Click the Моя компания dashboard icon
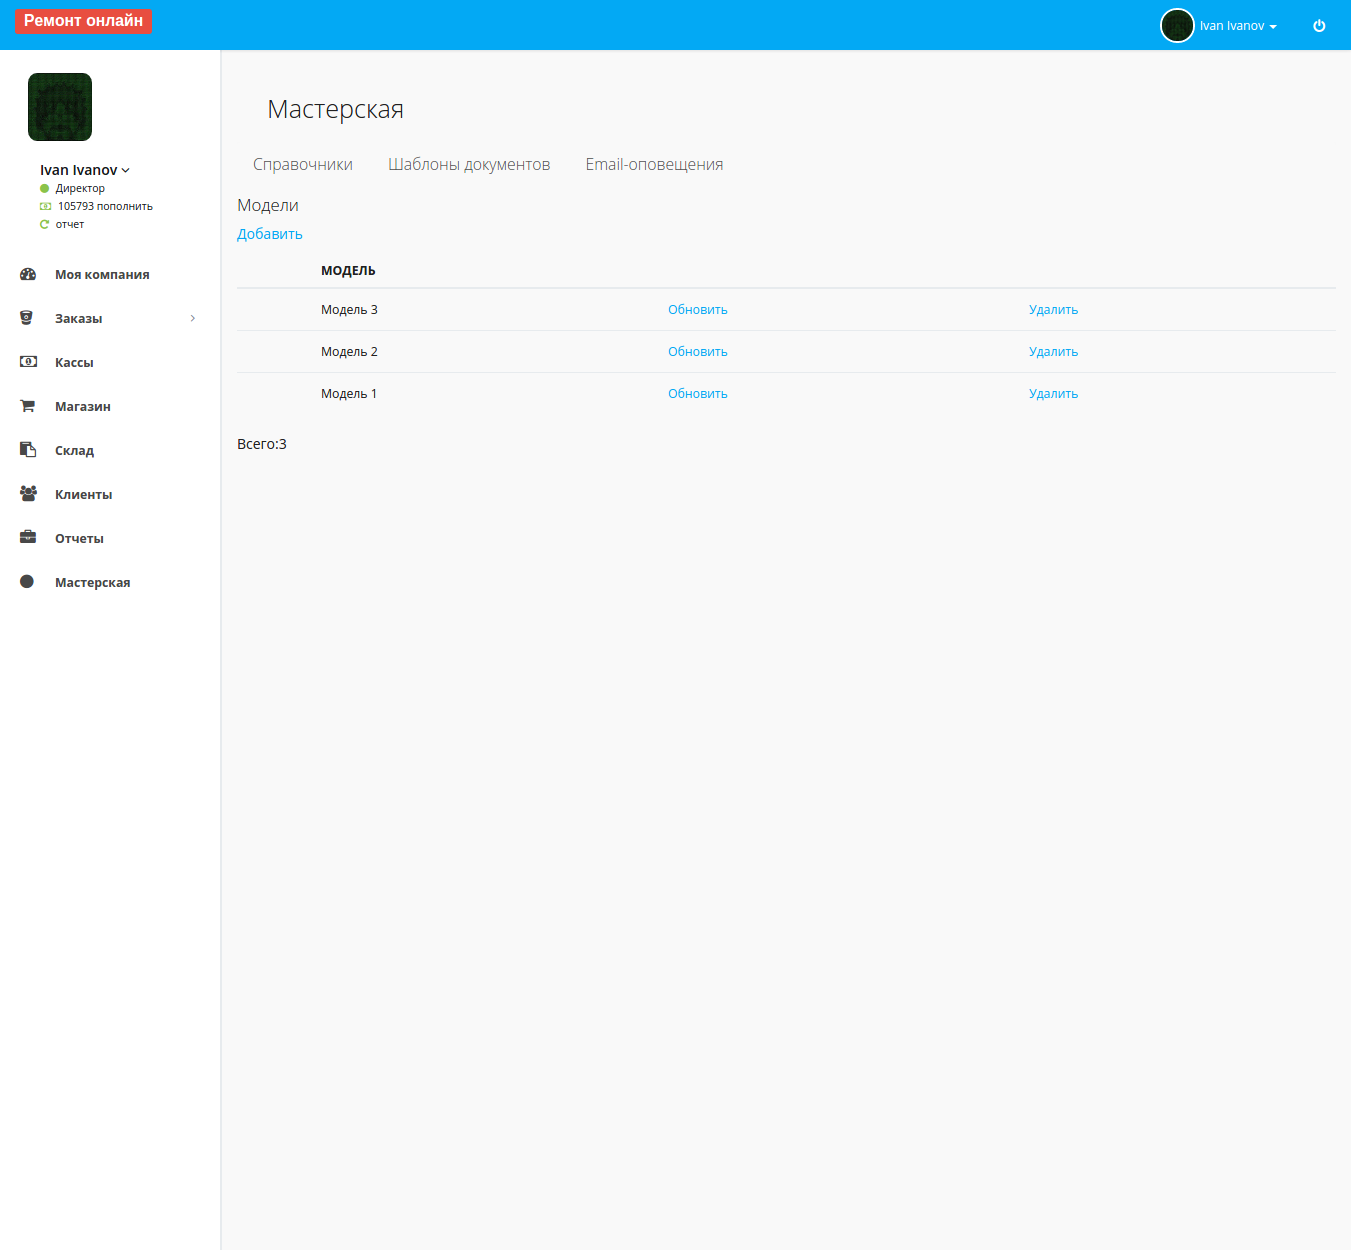 coord(28,274)
